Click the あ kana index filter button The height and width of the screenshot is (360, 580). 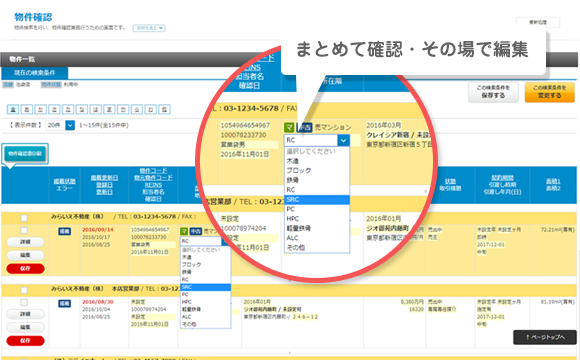coord(27,110)
